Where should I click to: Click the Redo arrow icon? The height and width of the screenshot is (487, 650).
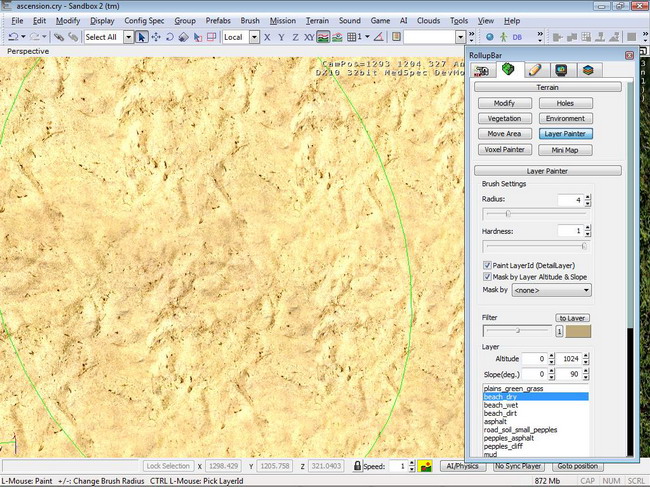(34, 37)
